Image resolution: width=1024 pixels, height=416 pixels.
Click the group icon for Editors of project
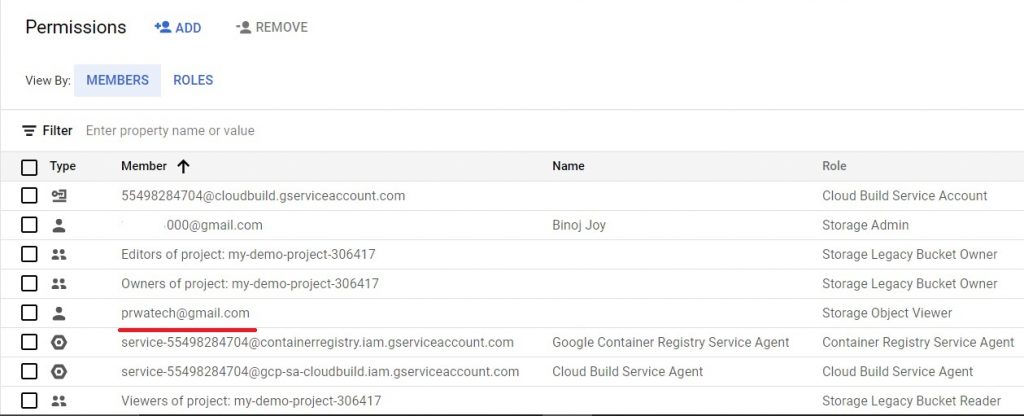click(59, 255)
